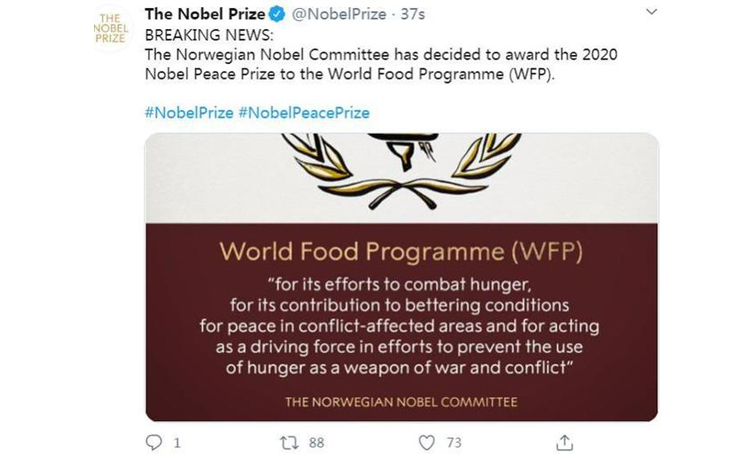Click the World Food Programme (WFP) heading

coord(401,250)
